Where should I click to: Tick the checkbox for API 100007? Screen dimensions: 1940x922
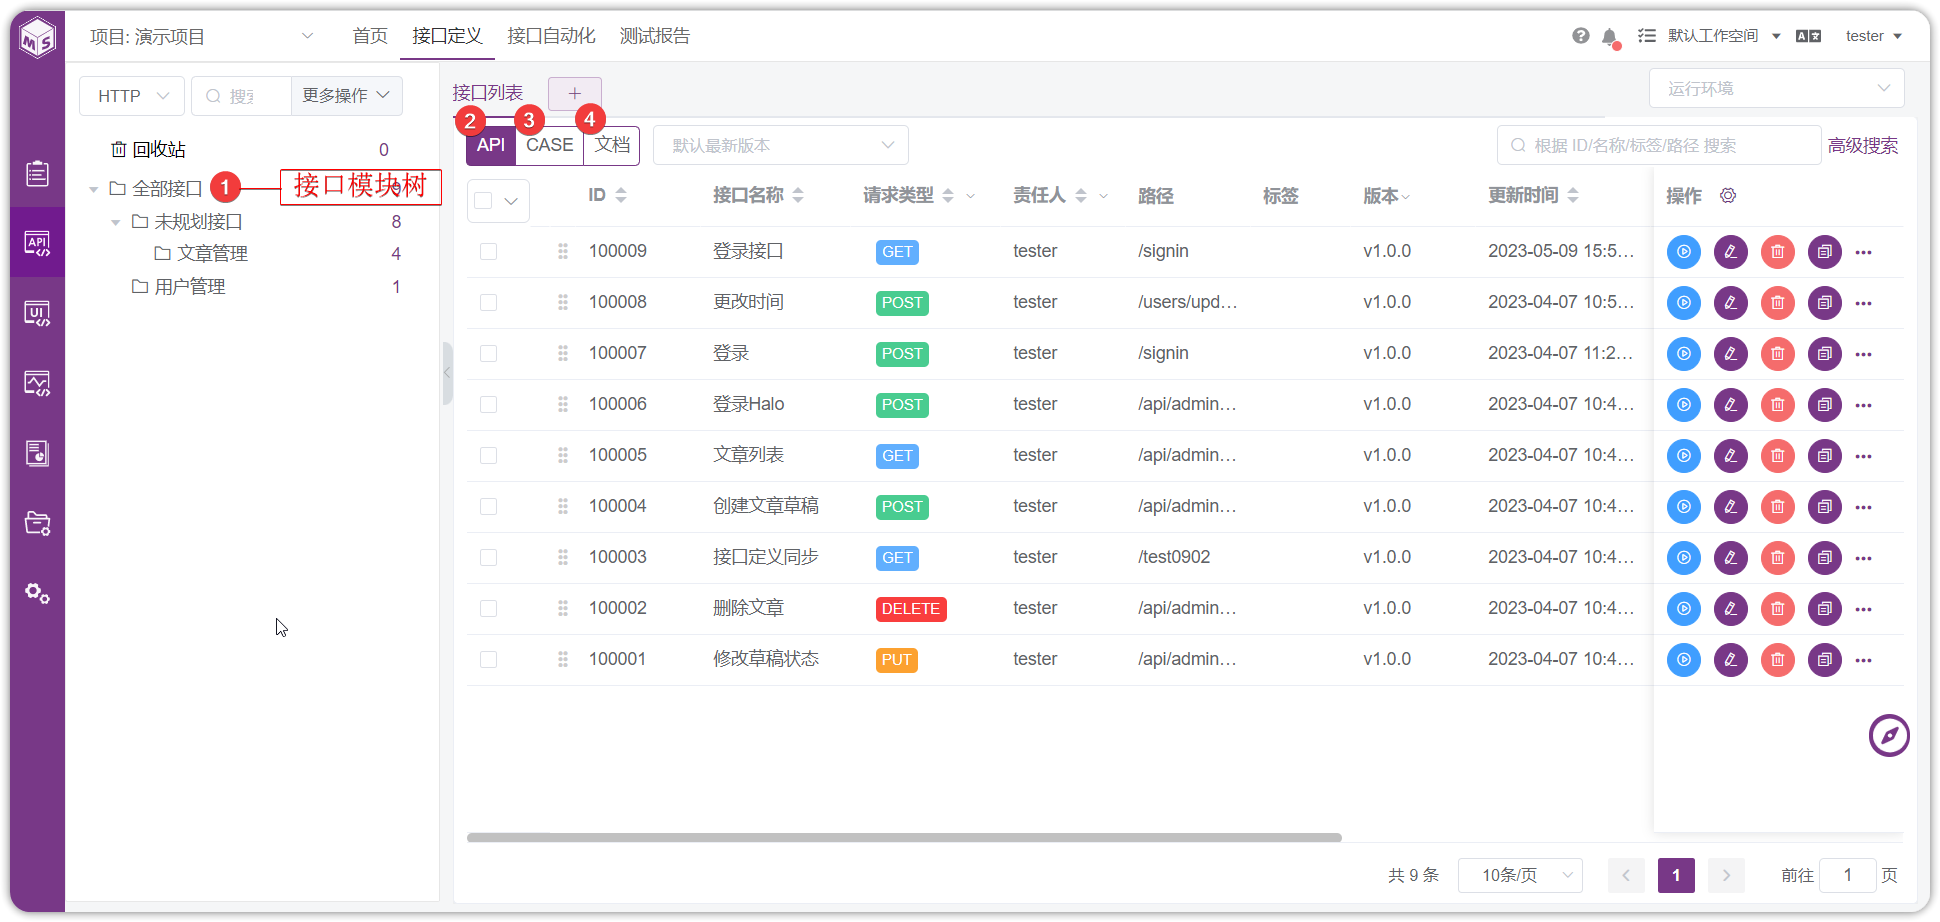(x=488, y=354)
